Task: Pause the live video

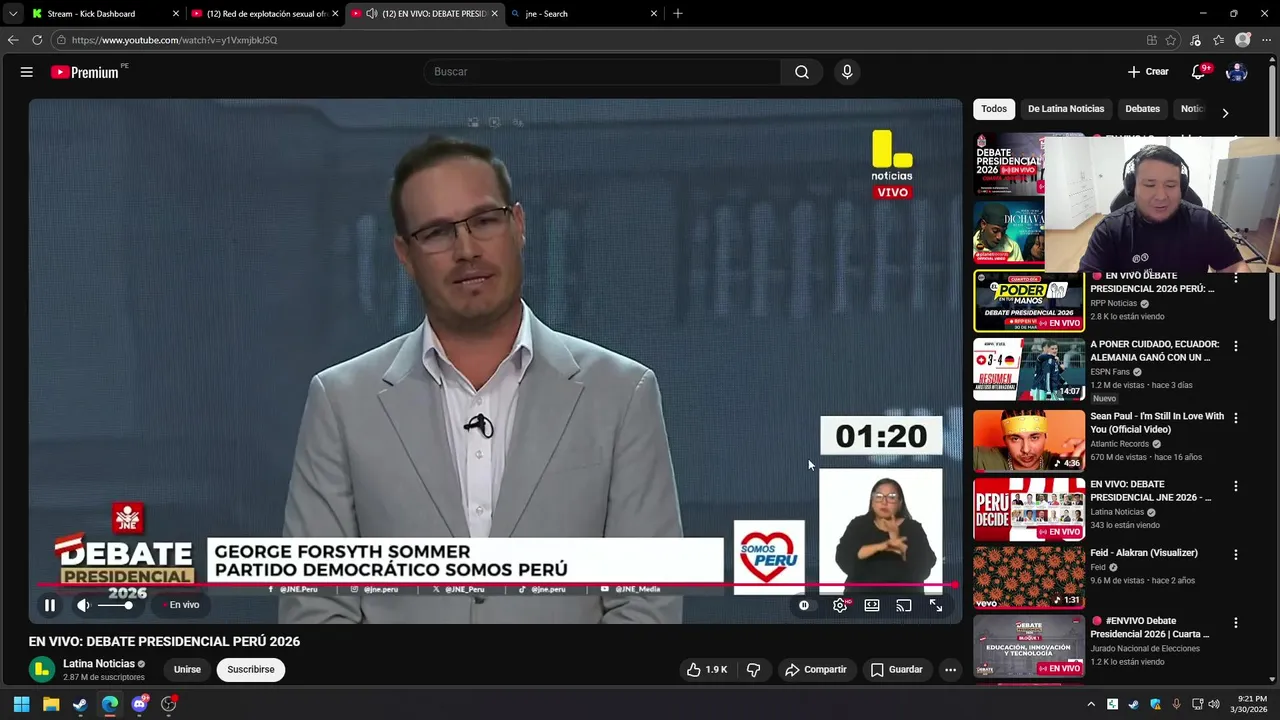Action: pyautogui.click(x=49, y=605)
